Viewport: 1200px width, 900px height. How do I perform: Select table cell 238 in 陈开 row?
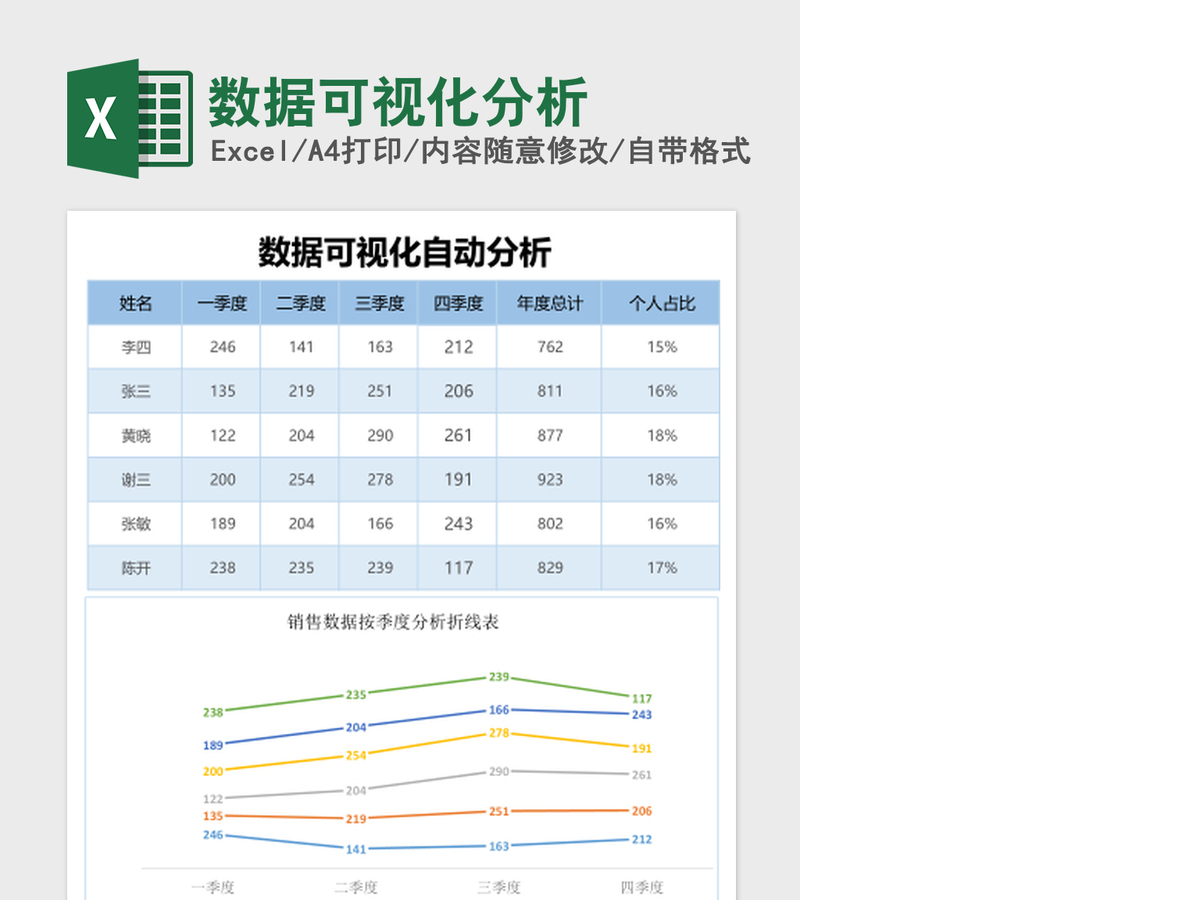222,567
